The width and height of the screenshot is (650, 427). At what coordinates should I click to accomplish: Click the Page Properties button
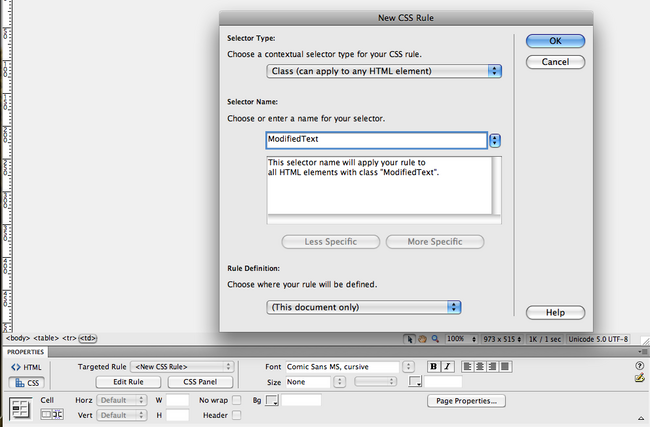467,401
